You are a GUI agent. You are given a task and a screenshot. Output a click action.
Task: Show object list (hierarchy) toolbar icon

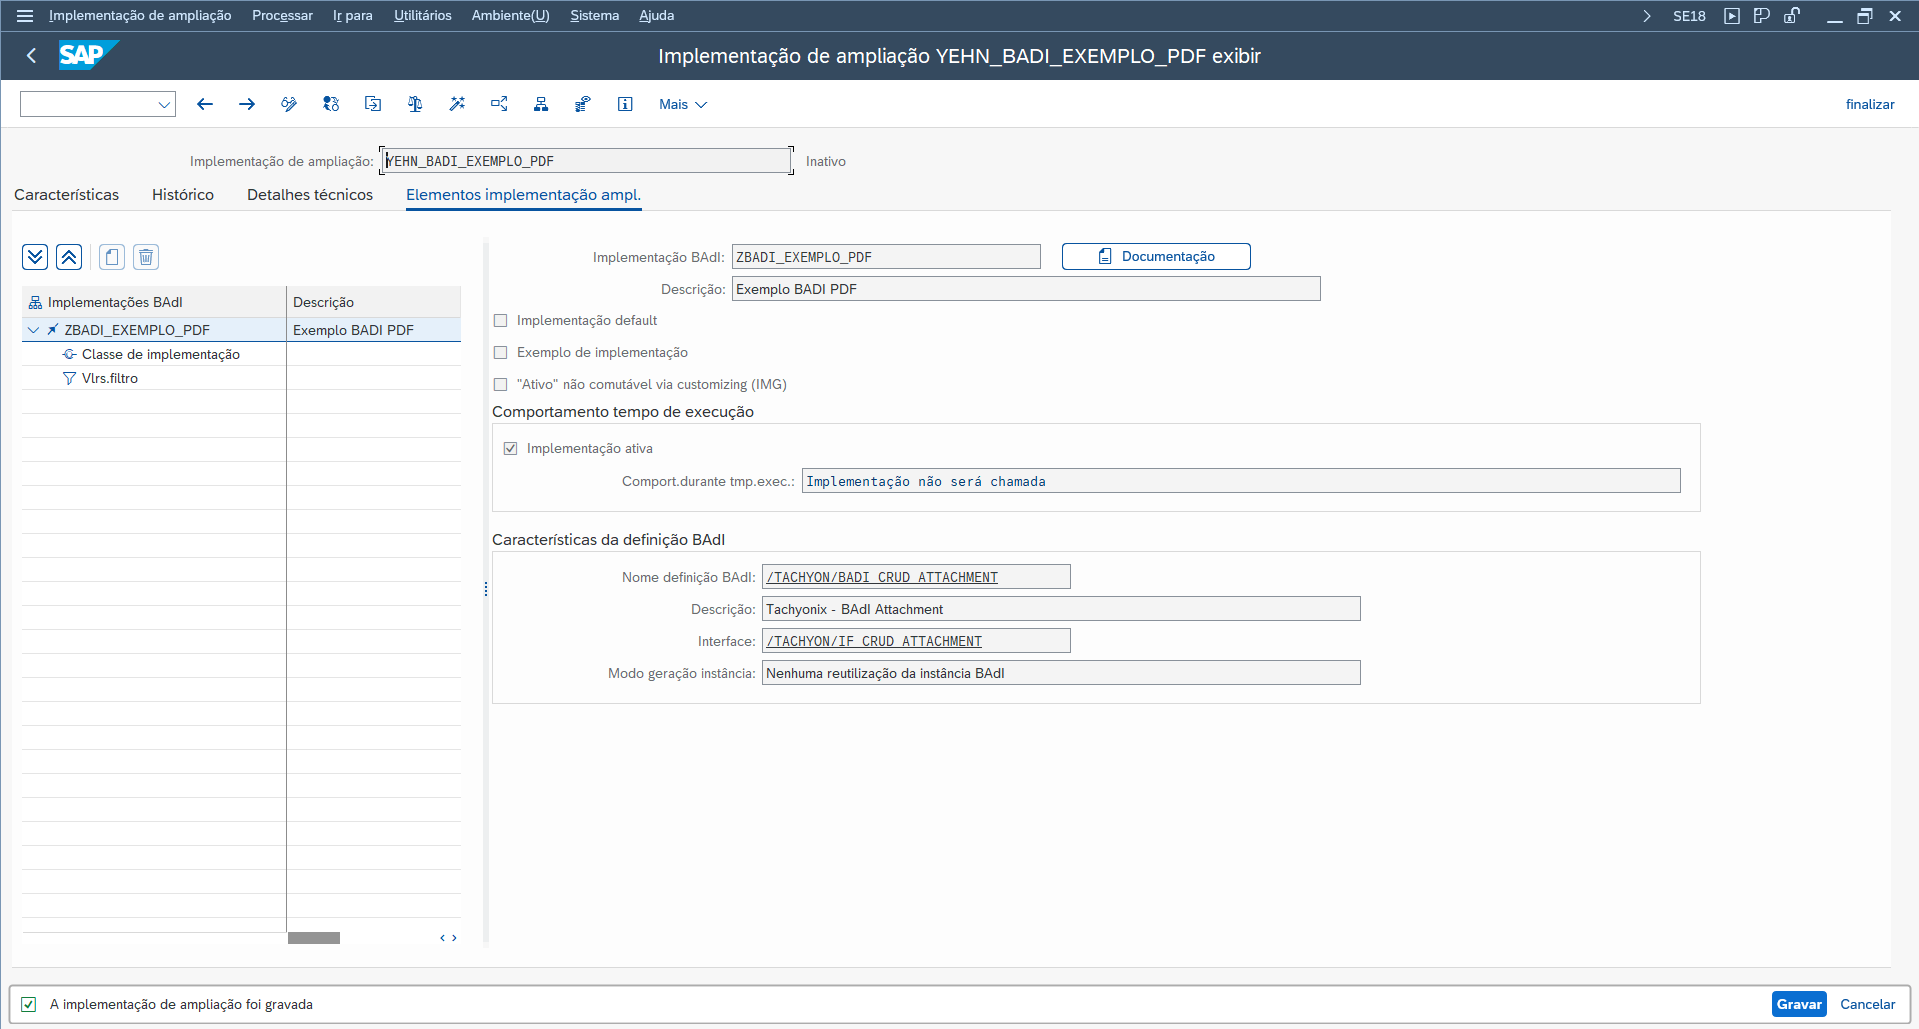(x=541, y=104)
